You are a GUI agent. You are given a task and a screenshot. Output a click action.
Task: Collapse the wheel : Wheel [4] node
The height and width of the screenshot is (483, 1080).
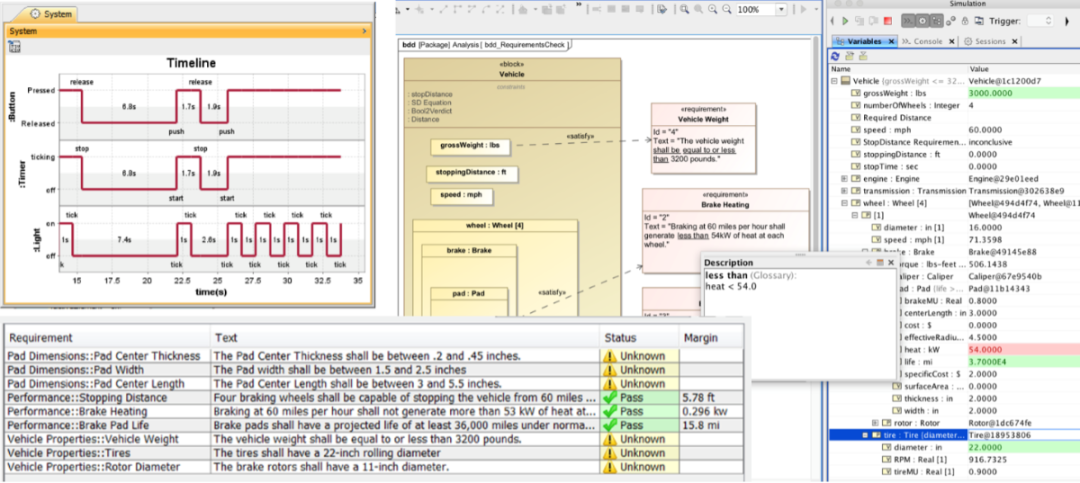[844, 203]
